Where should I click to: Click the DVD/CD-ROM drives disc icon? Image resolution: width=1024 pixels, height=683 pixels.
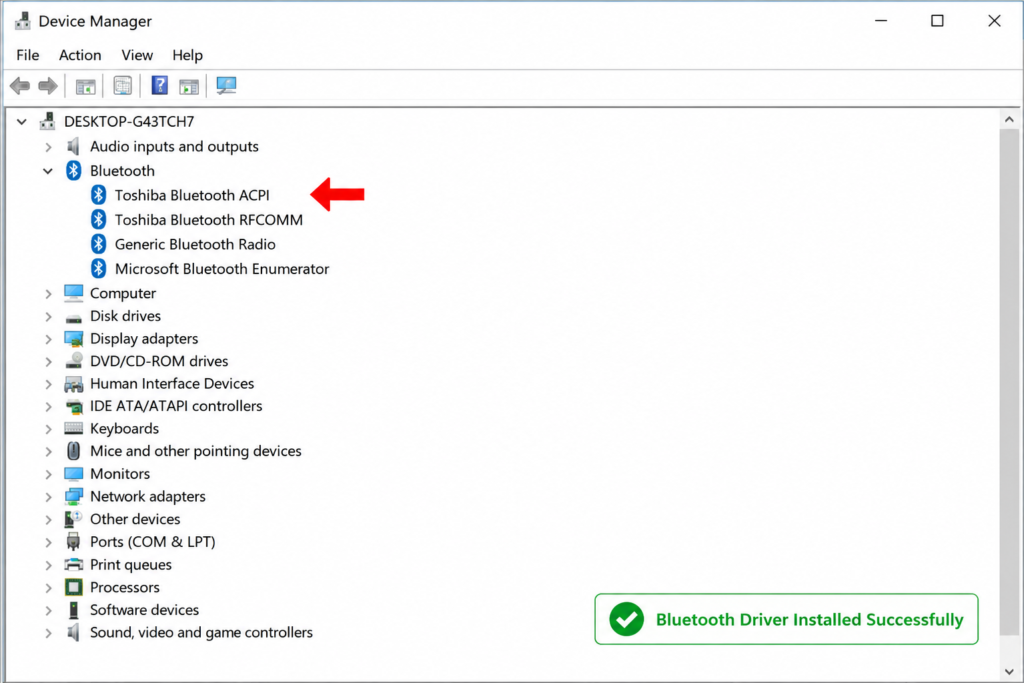tap(74, 360)
